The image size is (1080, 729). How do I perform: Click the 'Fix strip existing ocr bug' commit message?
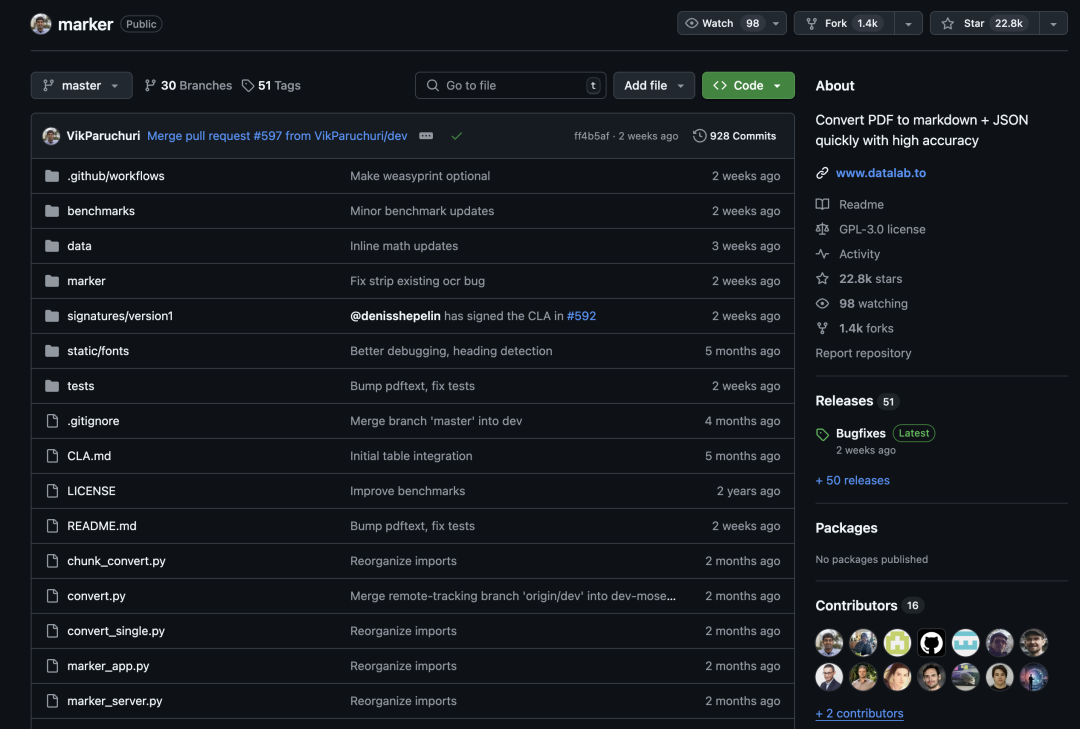[417, 281]
